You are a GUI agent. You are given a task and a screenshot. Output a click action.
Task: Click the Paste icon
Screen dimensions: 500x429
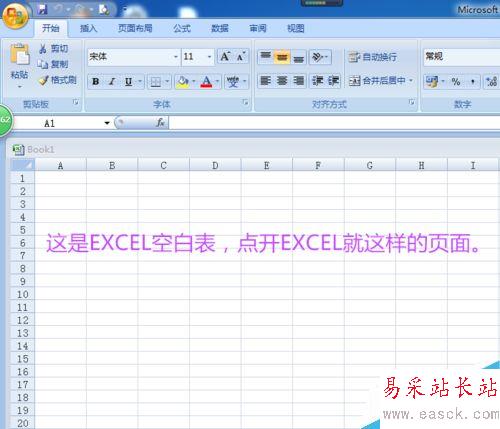pos(19,54)
